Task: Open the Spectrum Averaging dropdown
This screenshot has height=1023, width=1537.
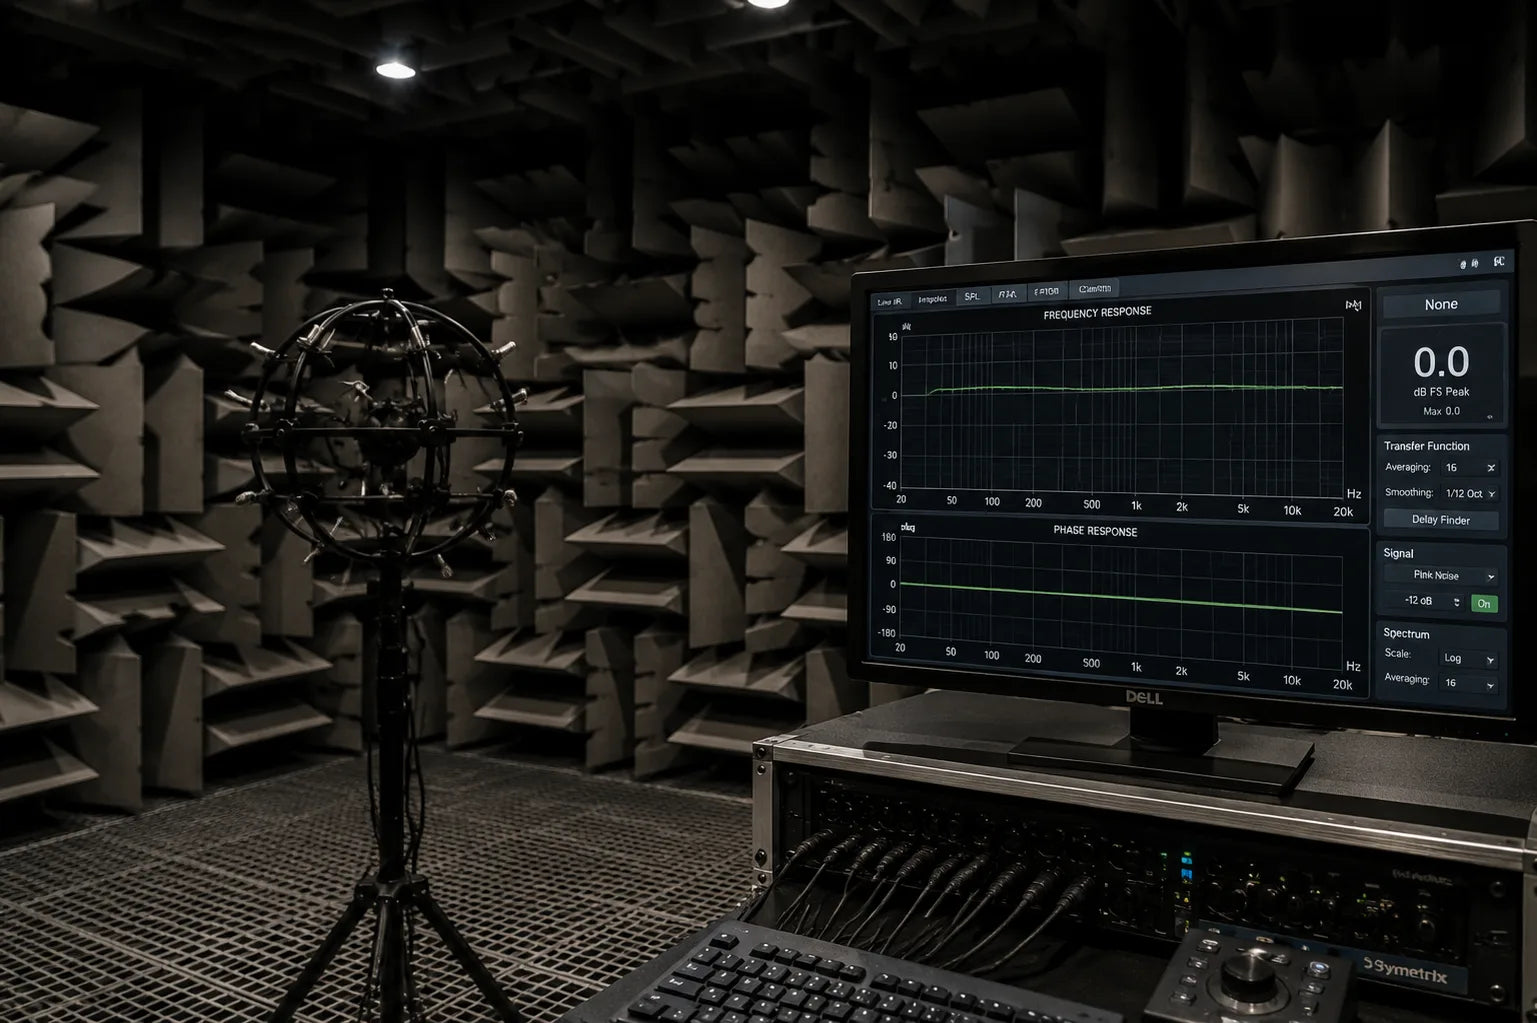Action: click(1469, 684)
